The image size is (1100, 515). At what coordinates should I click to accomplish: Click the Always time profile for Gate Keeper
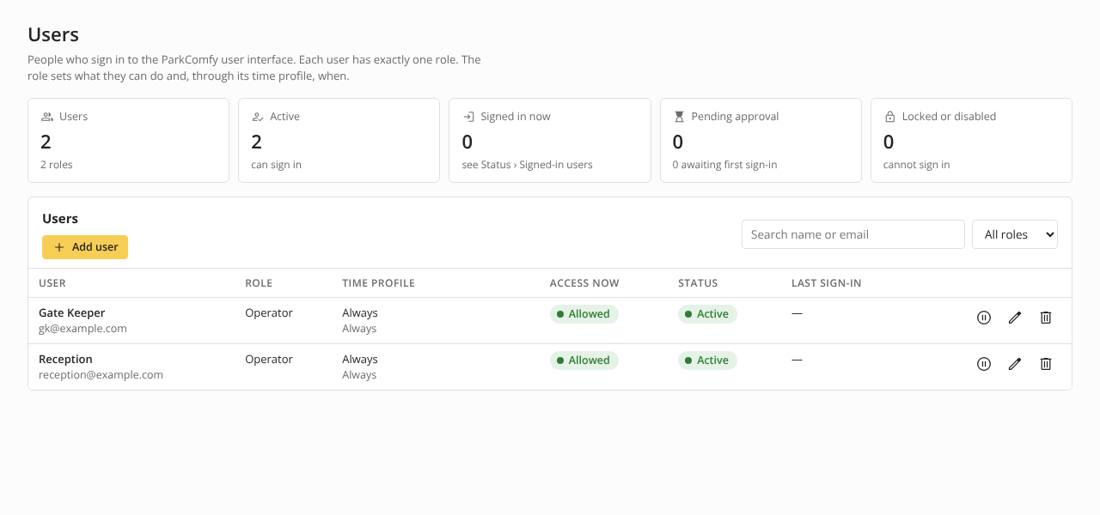tap(360, 313)
